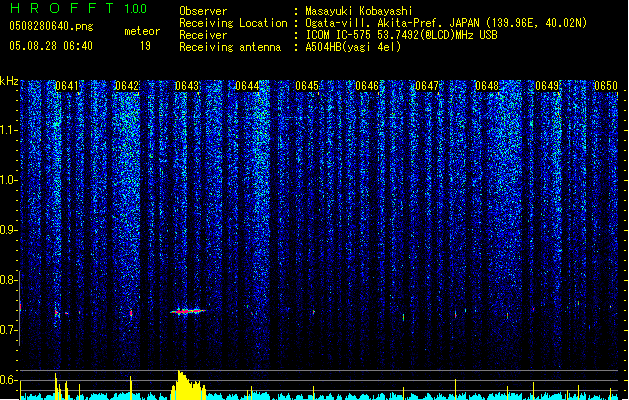Click the Receiving Location value text
The image size is (629, 400).
446,23
